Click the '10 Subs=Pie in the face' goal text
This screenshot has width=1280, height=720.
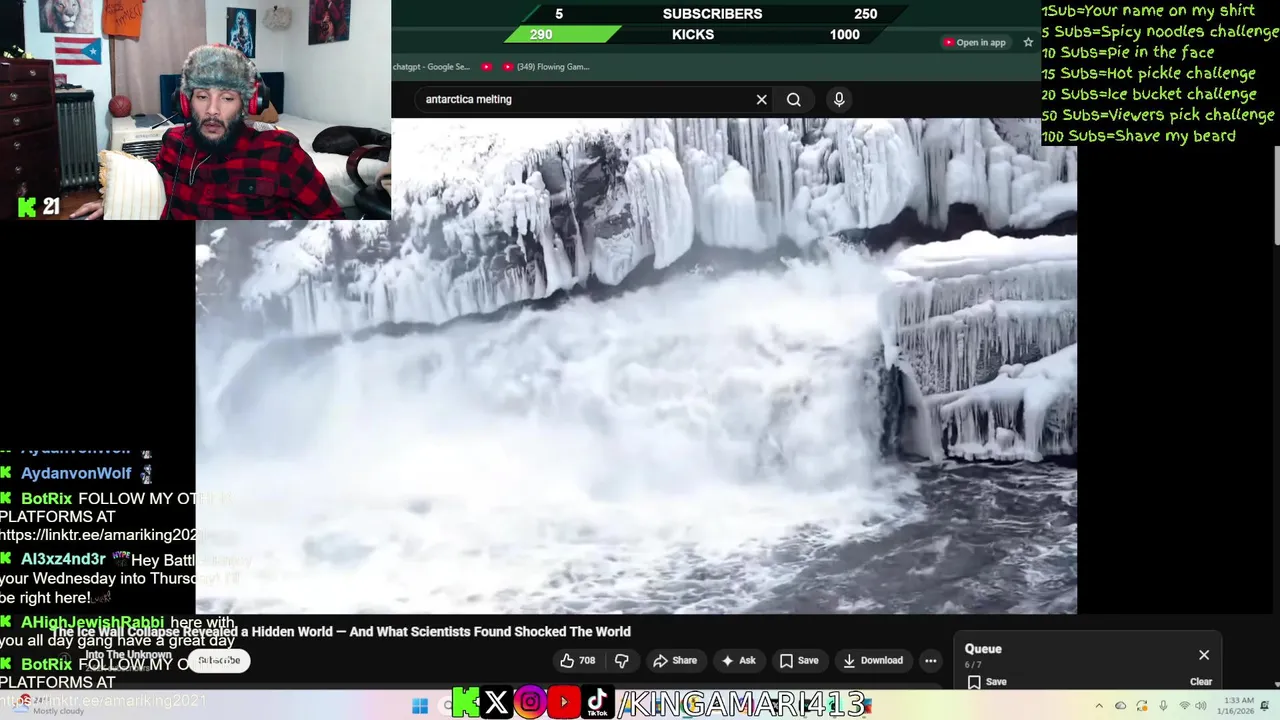click(x=1128, y=52)
